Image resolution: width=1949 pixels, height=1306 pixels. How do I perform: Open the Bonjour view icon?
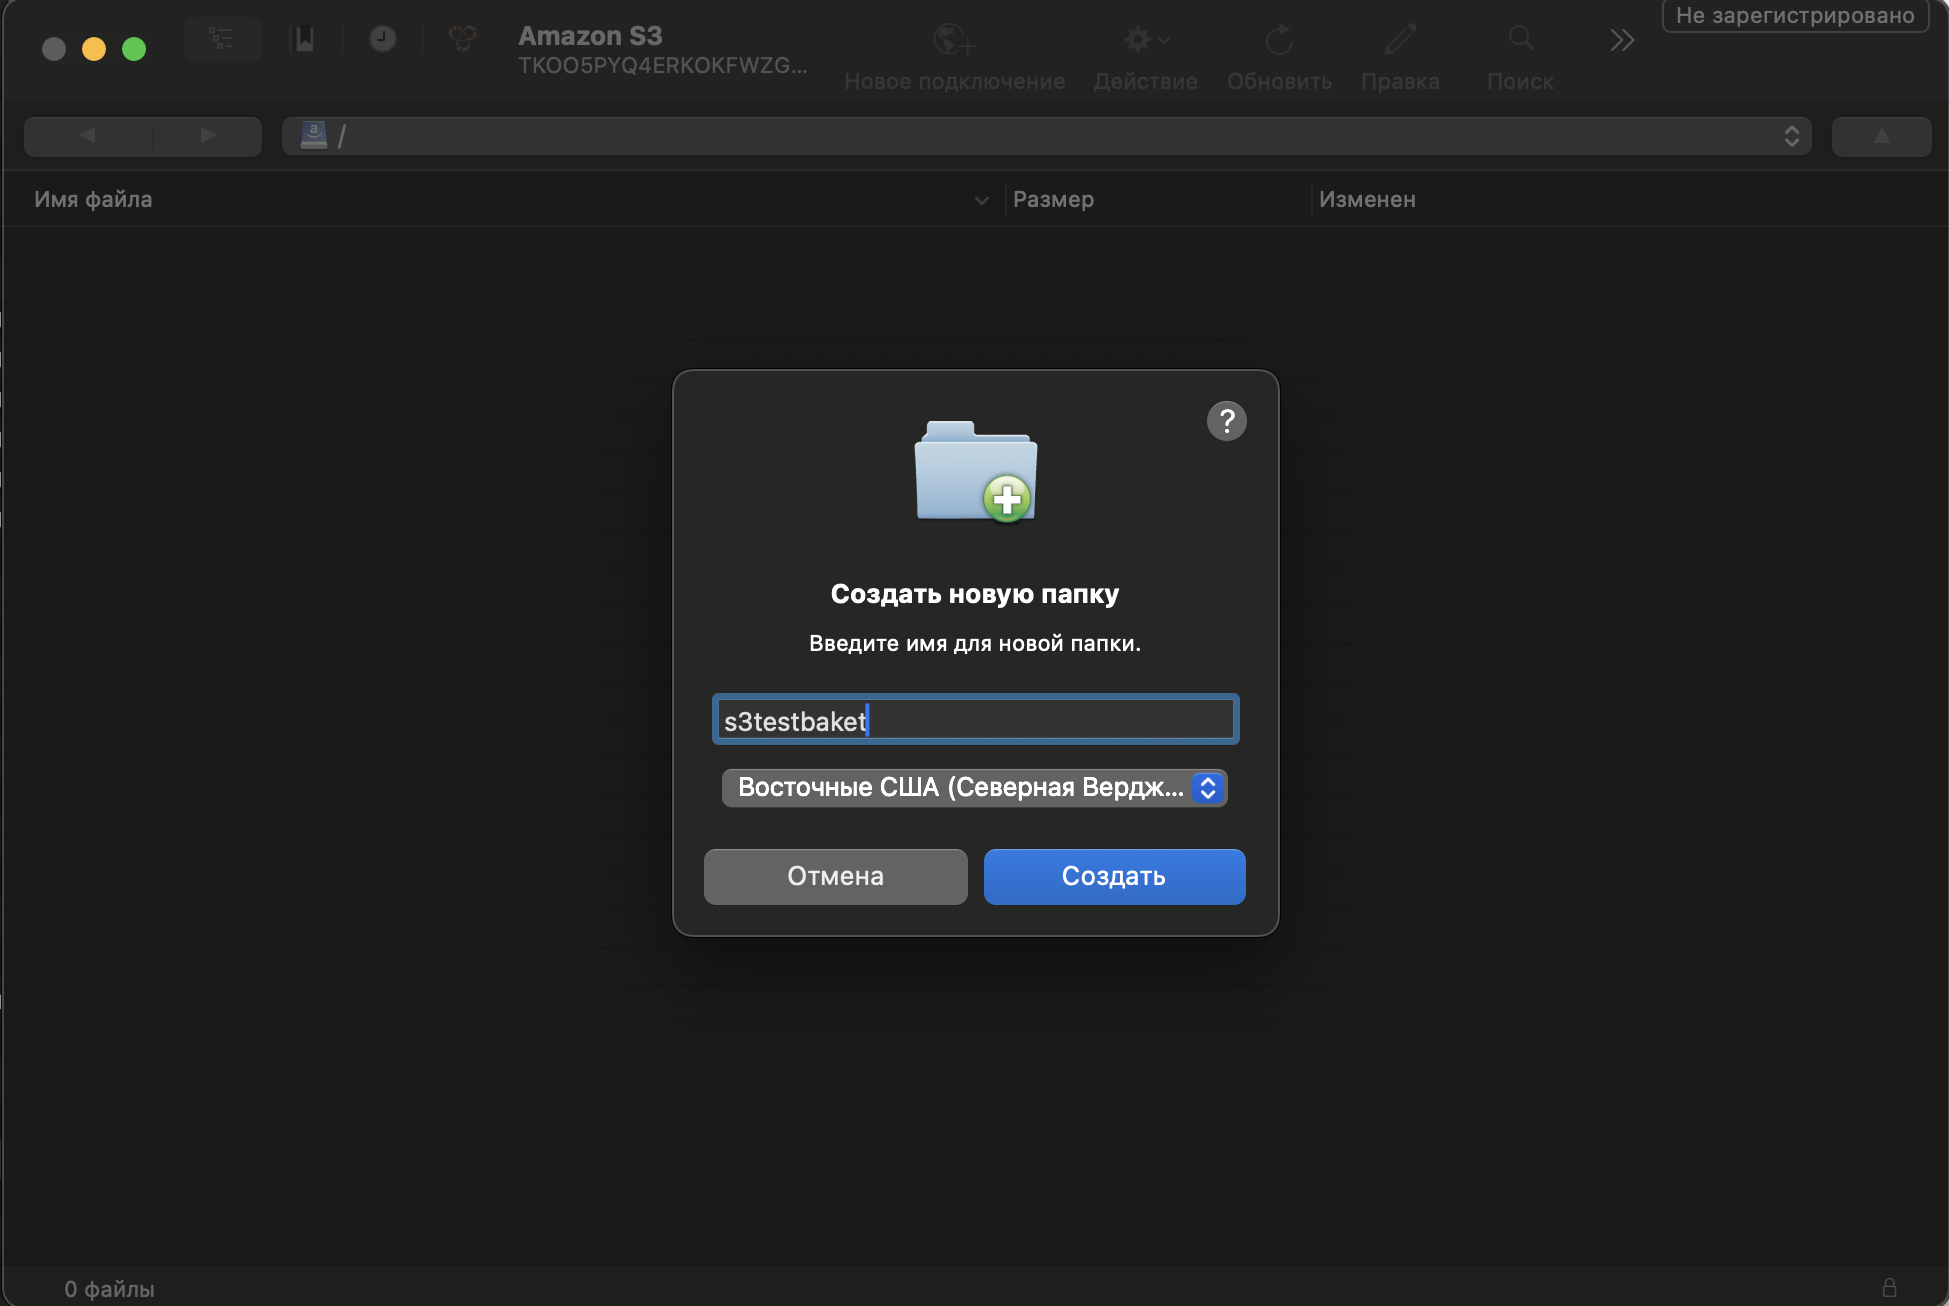coord(462,39)
